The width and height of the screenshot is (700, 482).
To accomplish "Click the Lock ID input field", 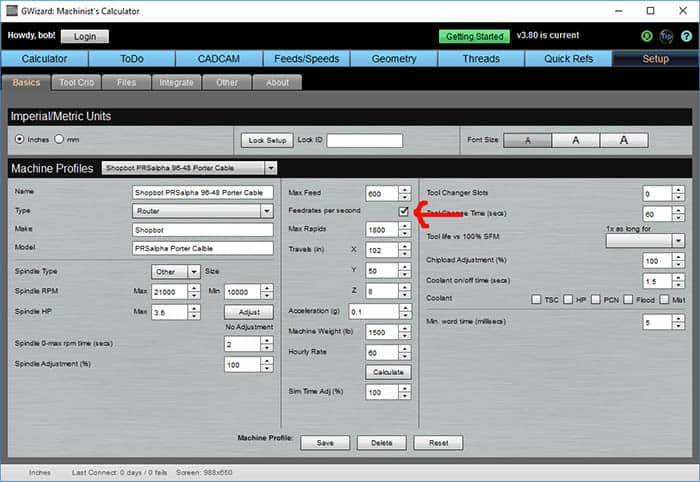I will 365,141.
